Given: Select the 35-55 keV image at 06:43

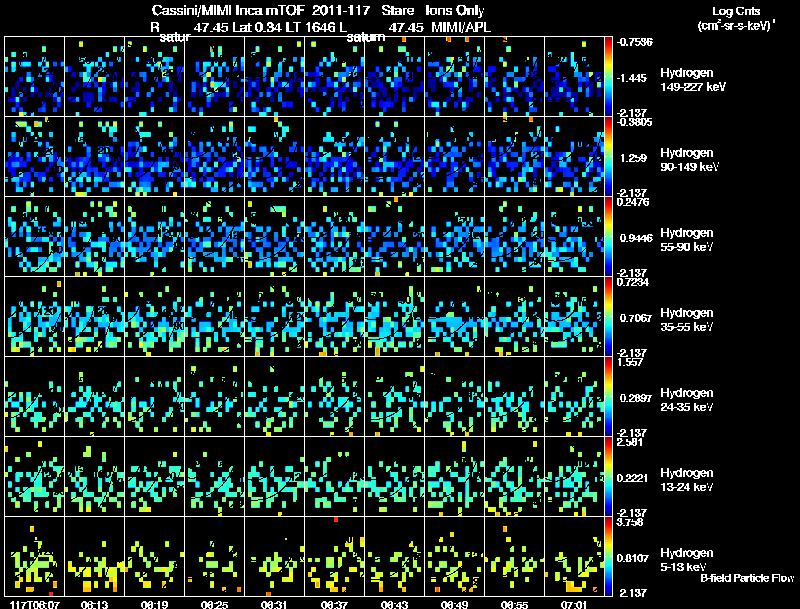Looking at the screenshot, I should tap(394, 316).
